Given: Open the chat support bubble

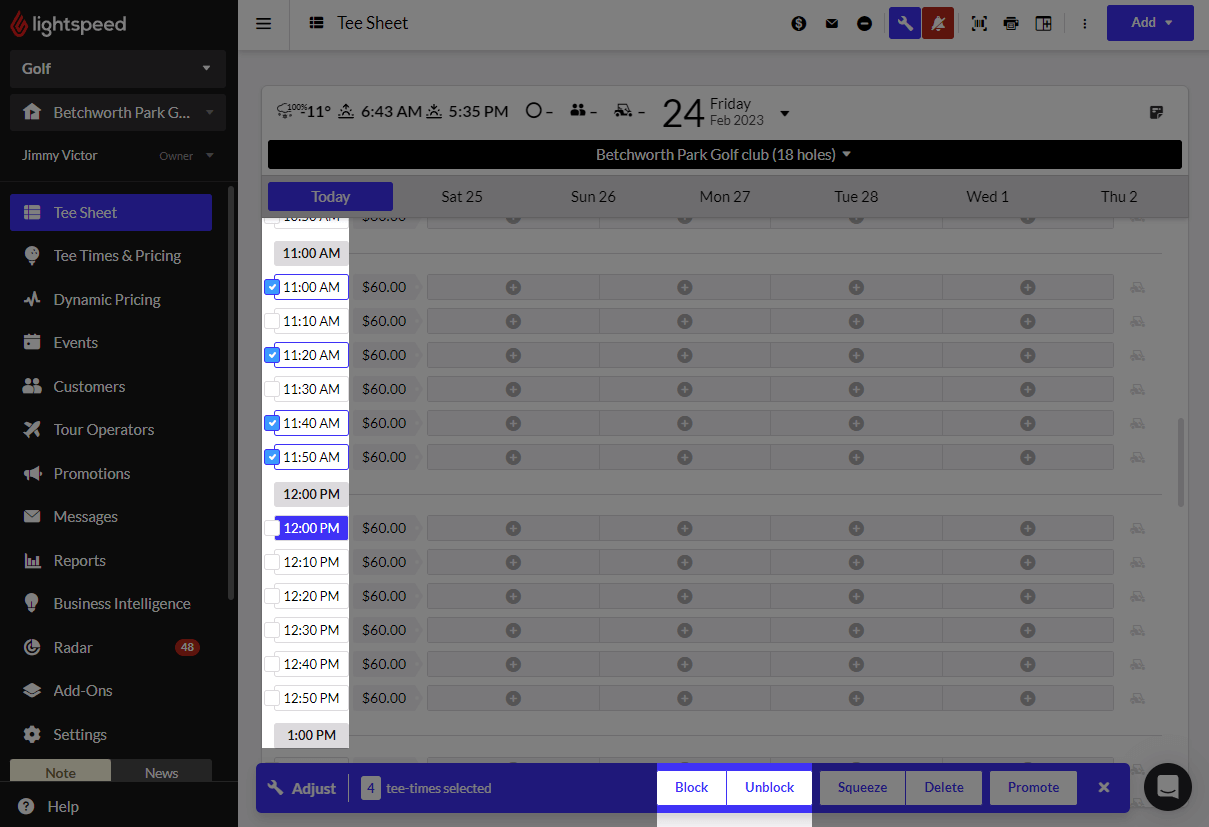Looking at the screenshot, I should [x=1168, y=788].
